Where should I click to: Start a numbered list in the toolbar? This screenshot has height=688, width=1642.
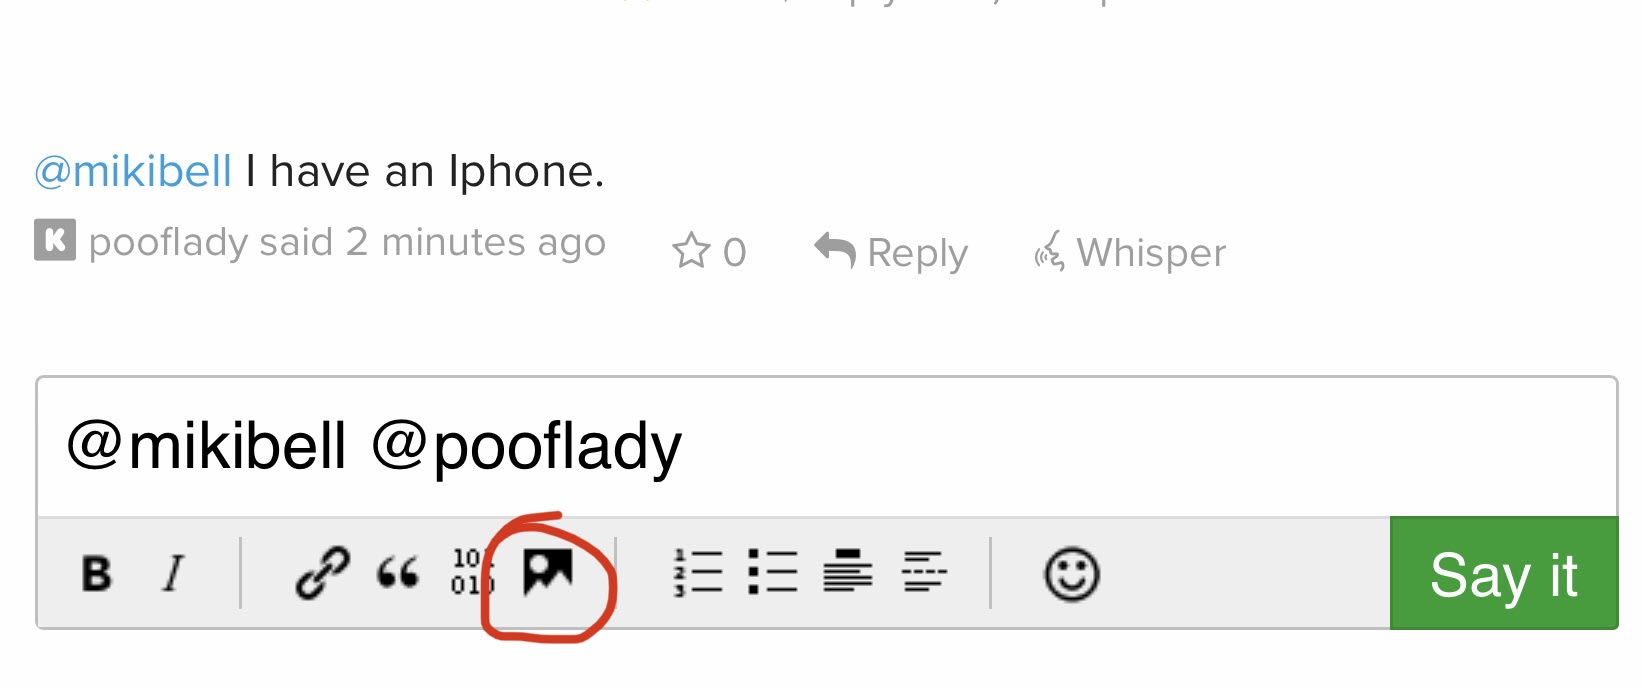click(698, 574)
